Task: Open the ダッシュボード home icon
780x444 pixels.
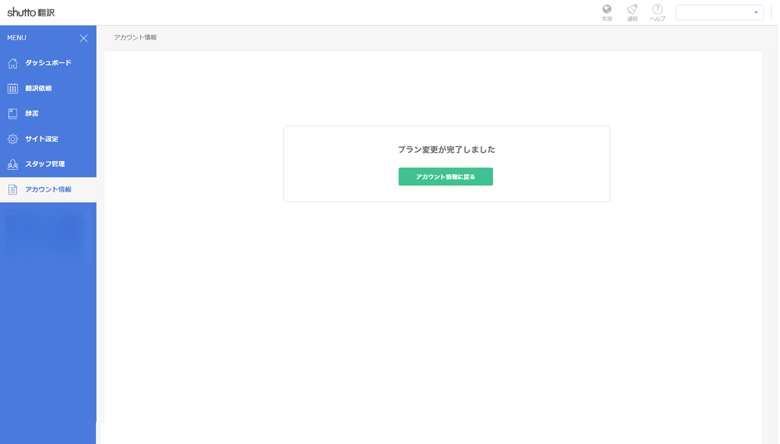Action: pyautogui.click(x=13, y=63)
